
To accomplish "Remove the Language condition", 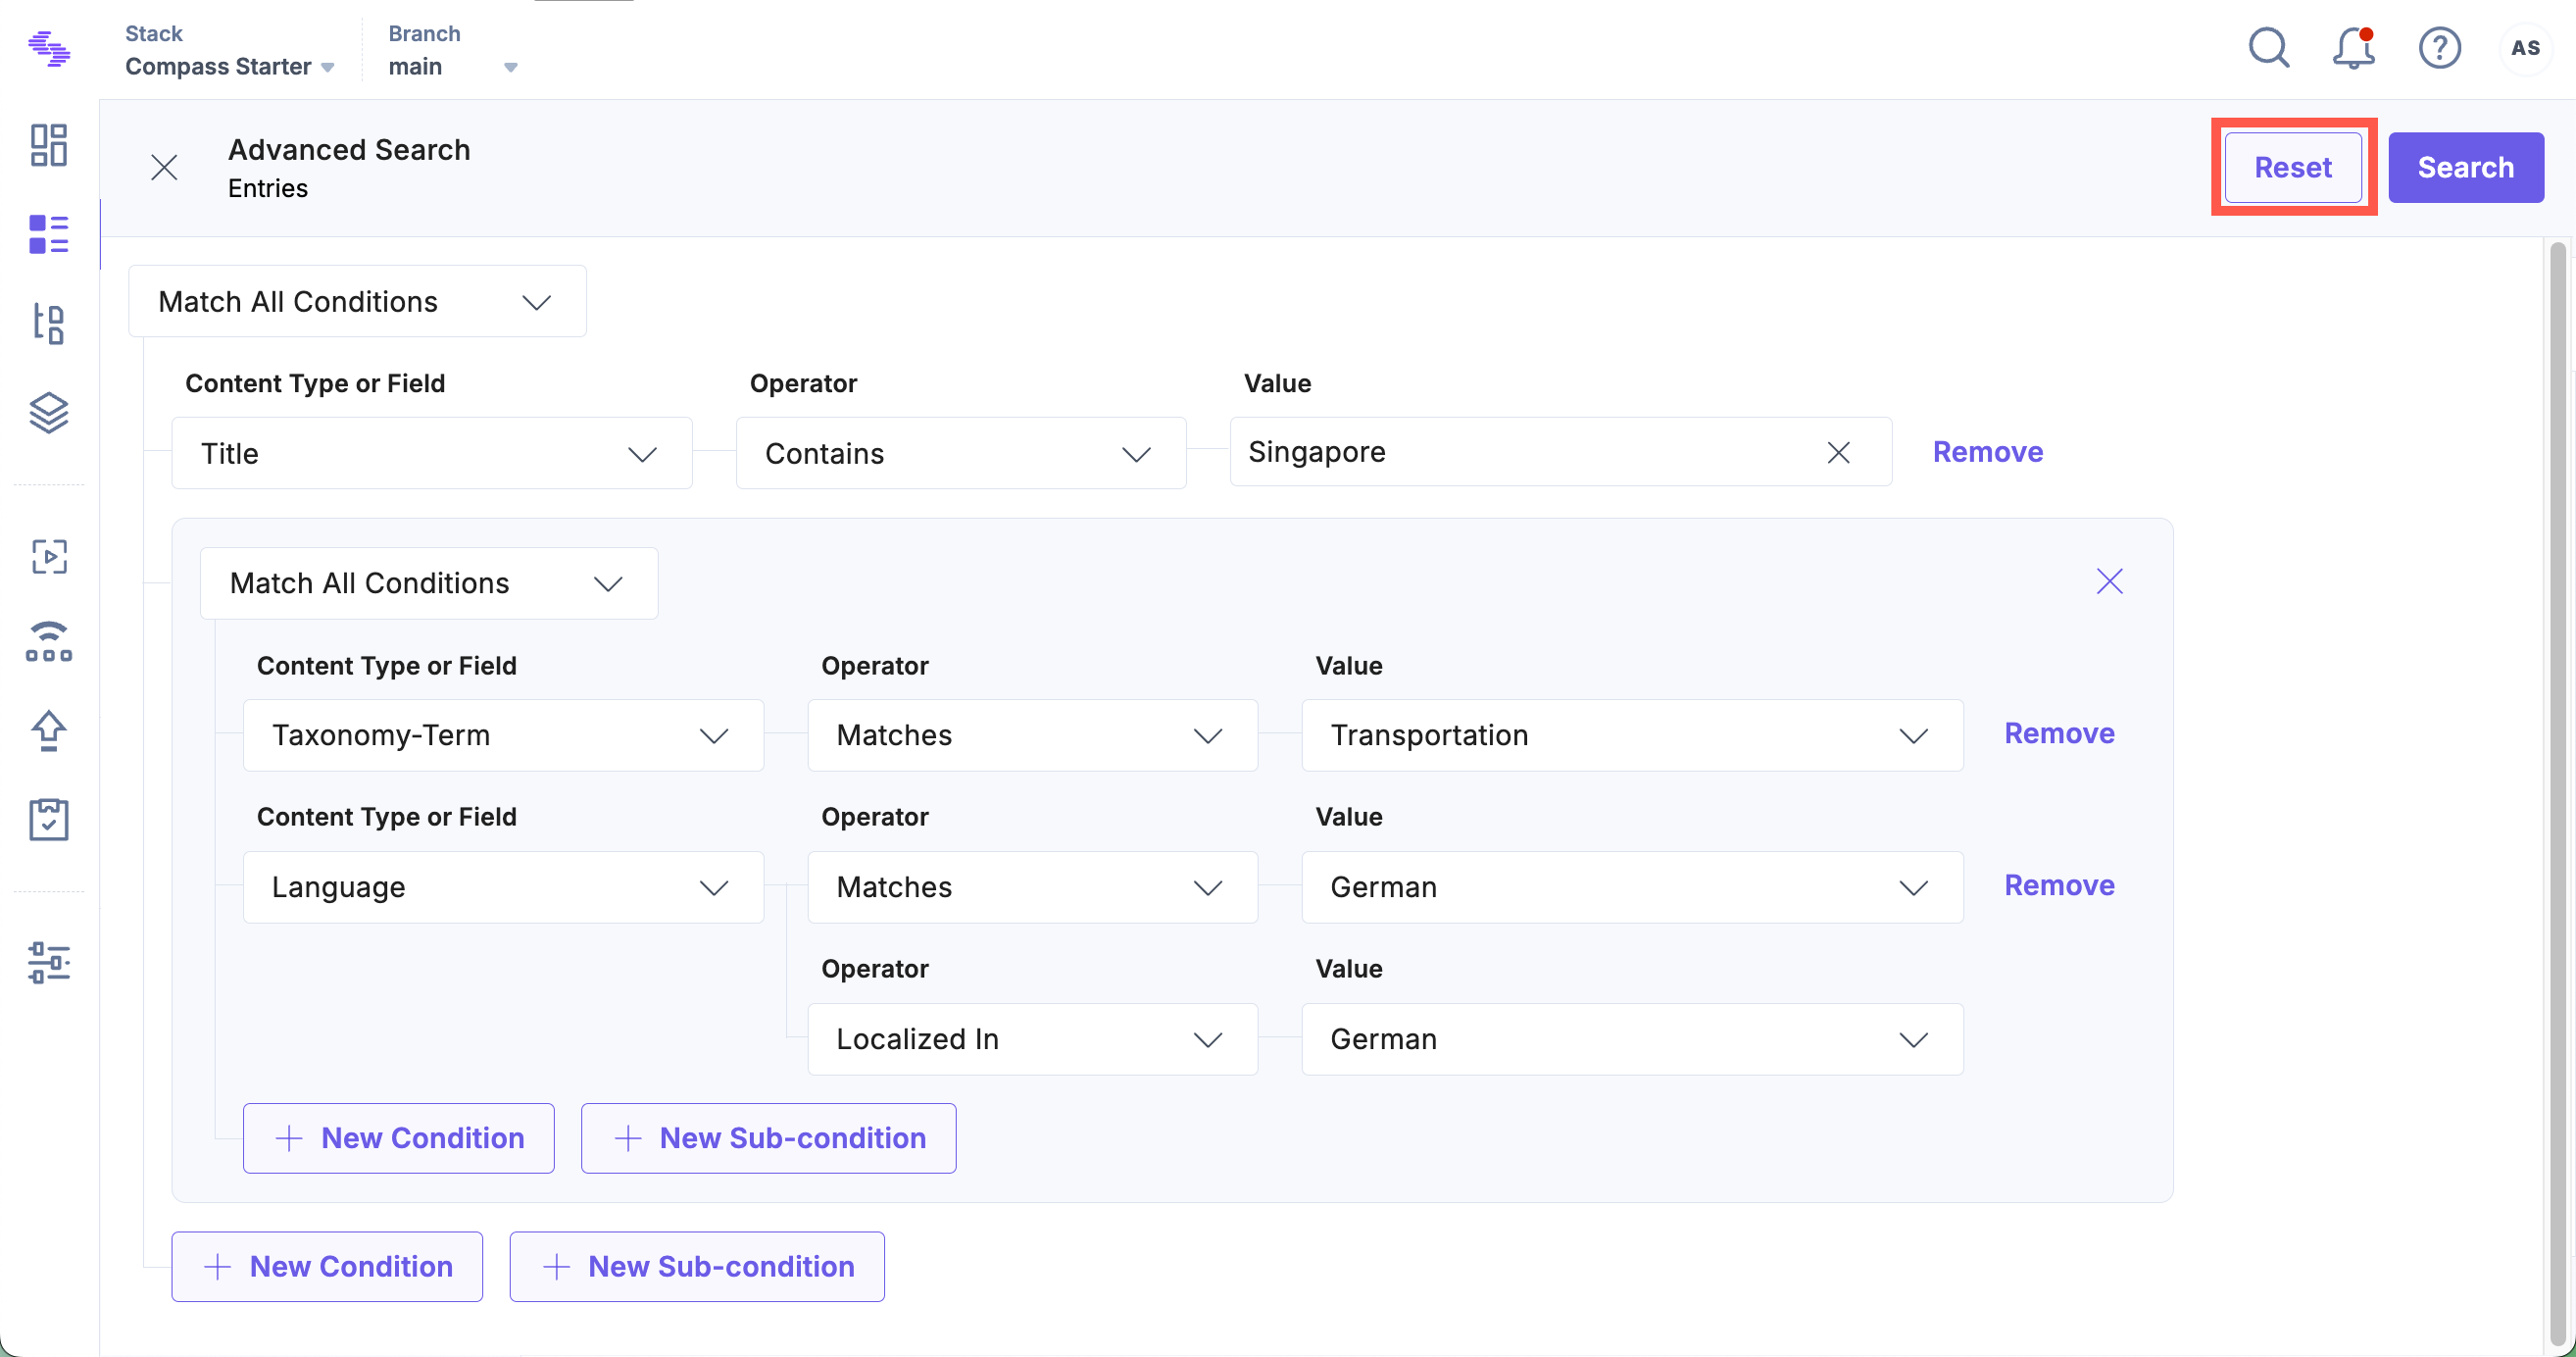I will [x=2059, y=885].
